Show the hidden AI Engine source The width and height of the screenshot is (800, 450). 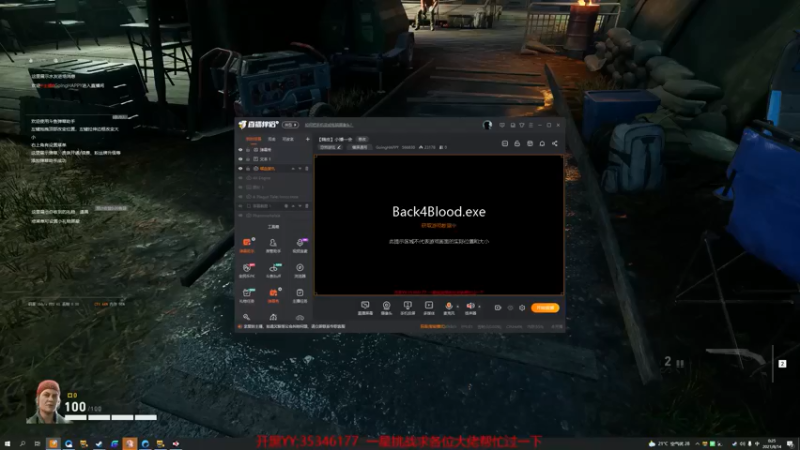coord(240,178)
